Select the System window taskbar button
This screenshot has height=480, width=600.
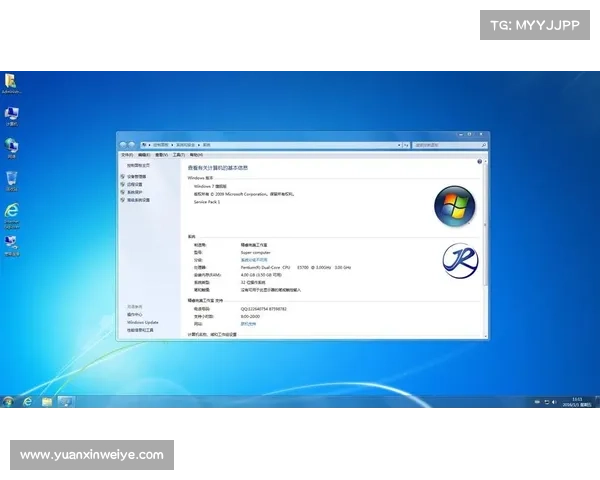click(65, 401)
